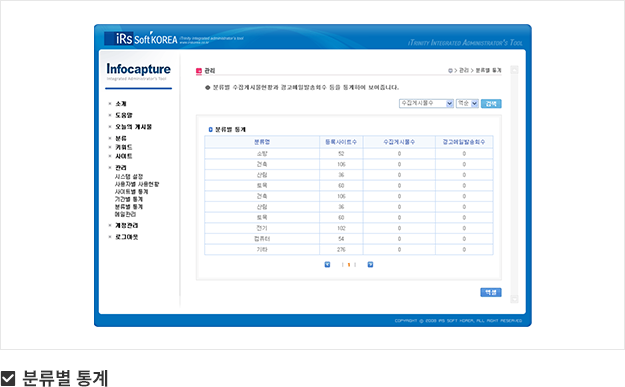Open 기간별 통계 in the sidebar

click(129, 199)
